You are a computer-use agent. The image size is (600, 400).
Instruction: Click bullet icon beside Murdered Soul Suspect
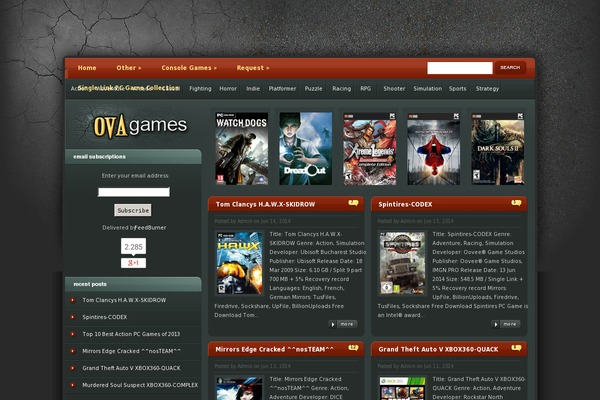pyautogui.click(x=72, y=385)
